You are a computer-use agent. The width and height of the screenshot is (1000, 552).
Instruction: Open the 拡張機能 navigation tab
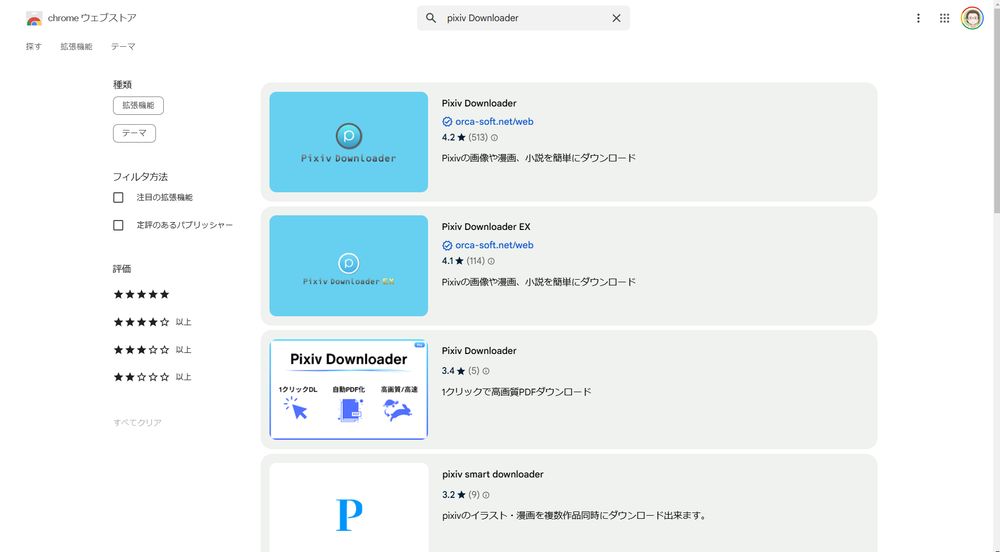tap(77, 47)
